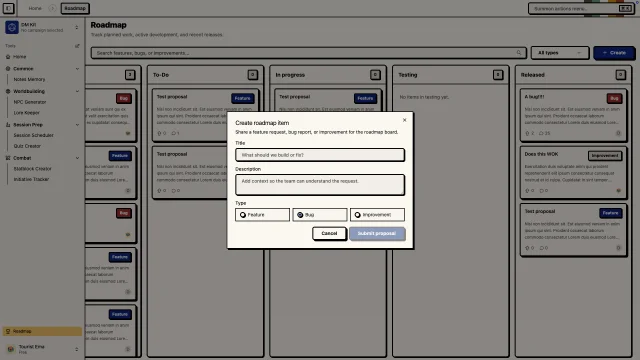
Task: Click Improvement tag on Does this WOK card
Action: pyautogui.click(x=605, y=156)
